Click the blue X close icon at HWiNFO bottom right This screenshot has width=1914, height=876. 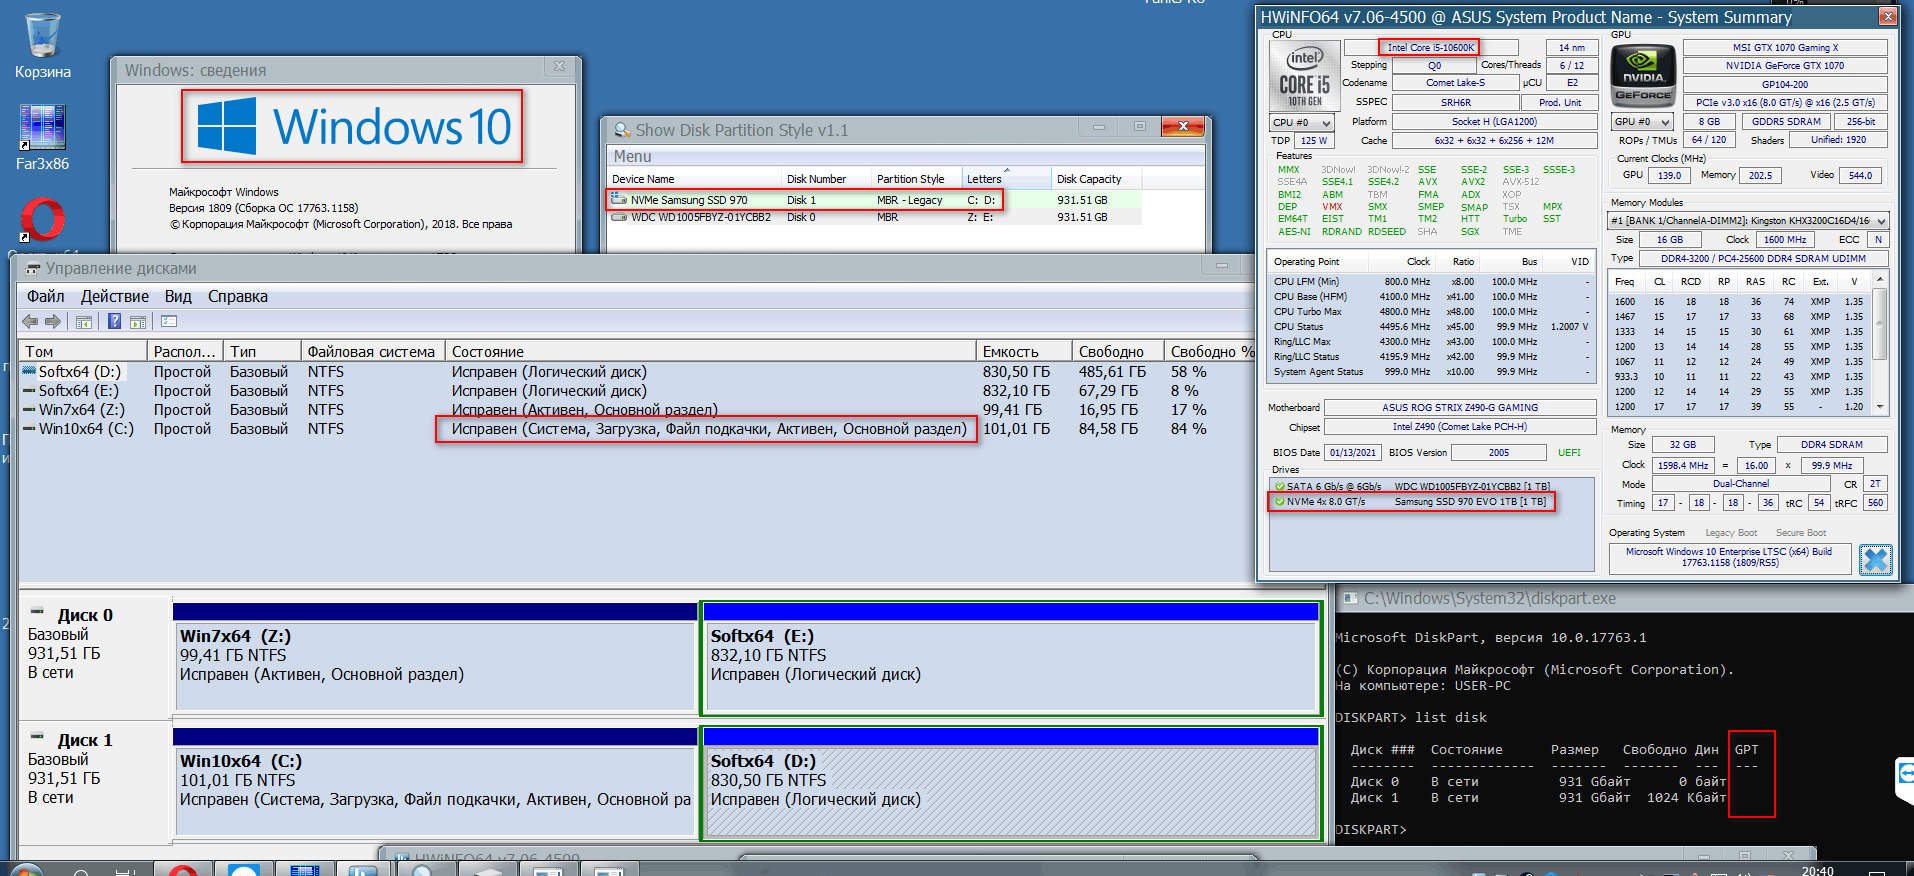tap(1876, 560)
